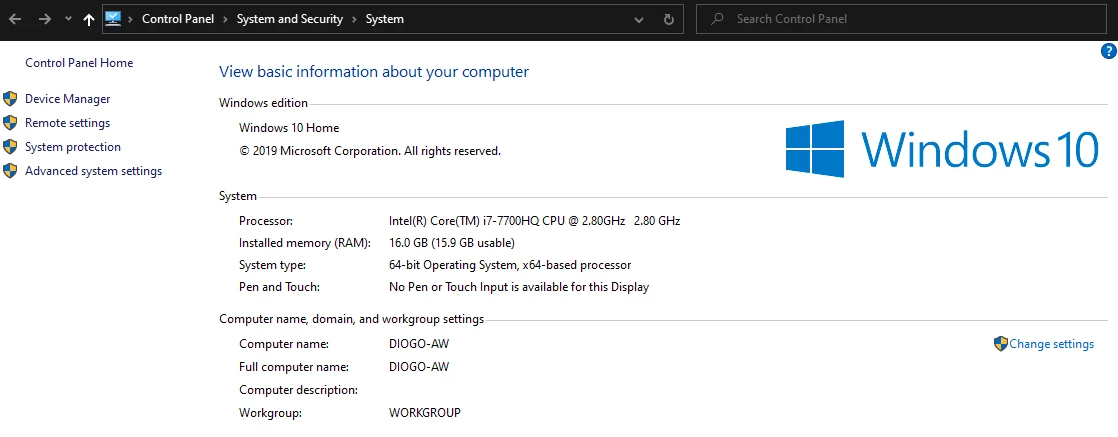Refresh the System page

(x=669, y=20)
